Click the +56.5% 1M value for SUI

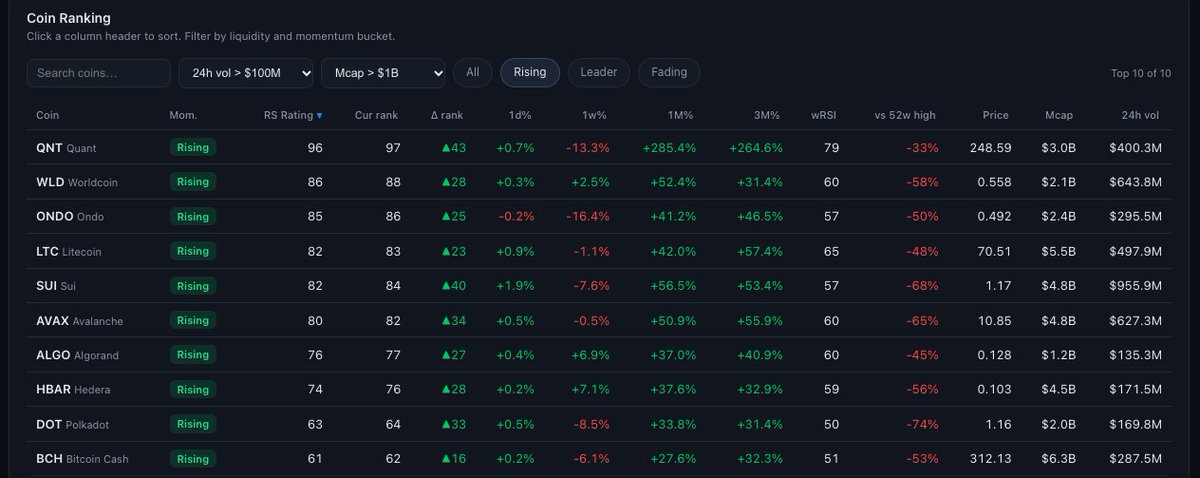tap(674, 286)
